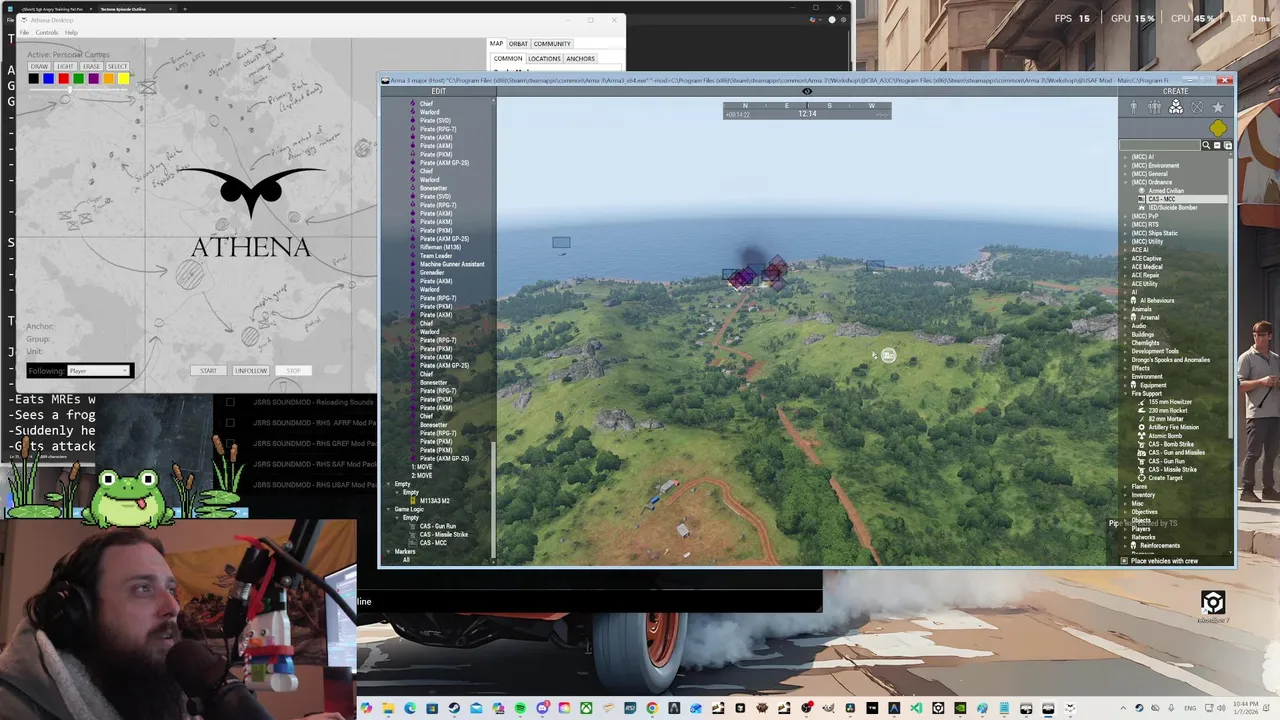The image size is (1280, 720).
Task: Toggle JSRS SOUNDMOD Reloading Sounds checkbox
Action: click(x=230, y=402)
